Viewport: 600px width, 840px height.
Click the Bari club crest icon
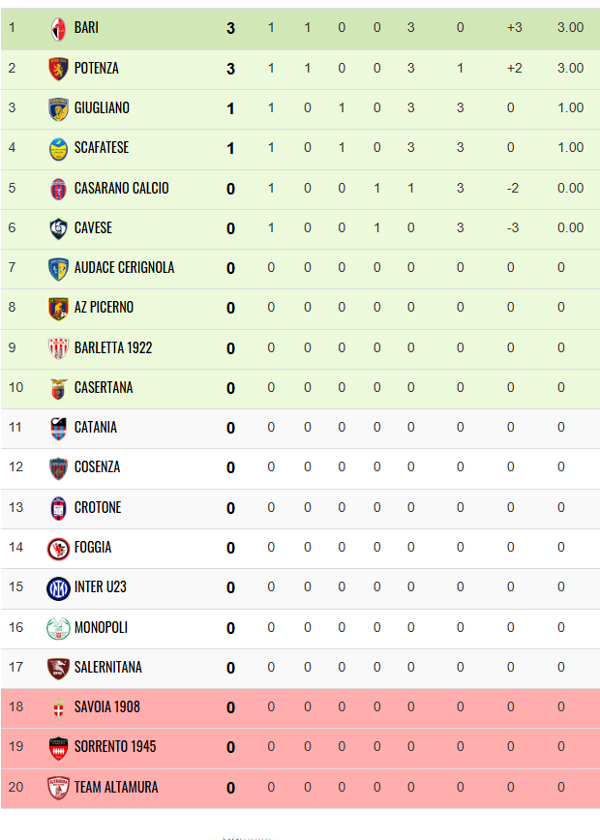(58, 29)
